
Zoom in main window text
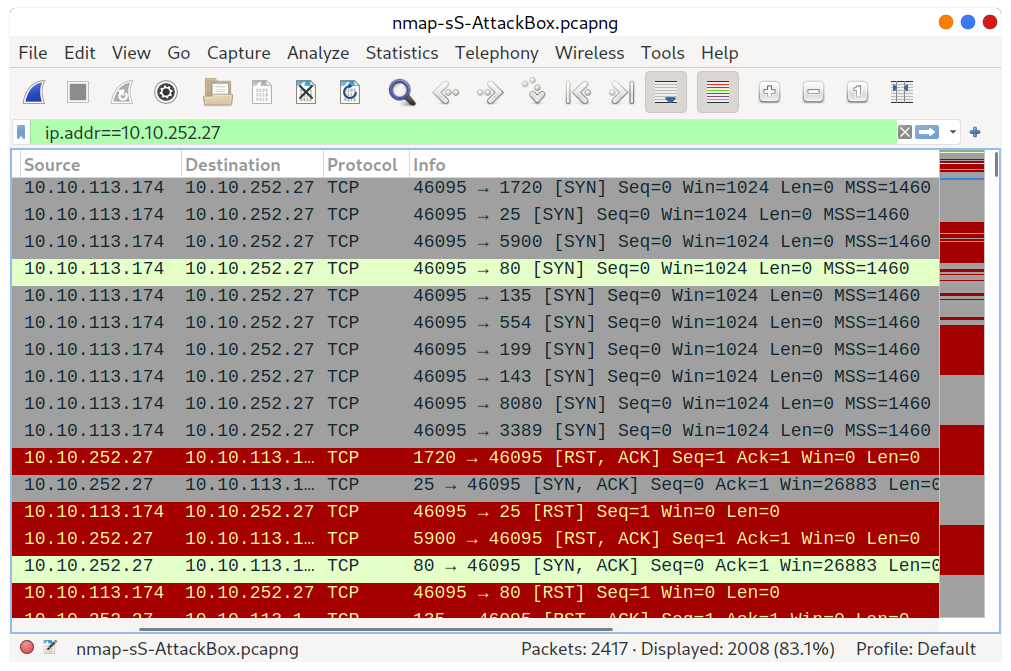point(769,92)
